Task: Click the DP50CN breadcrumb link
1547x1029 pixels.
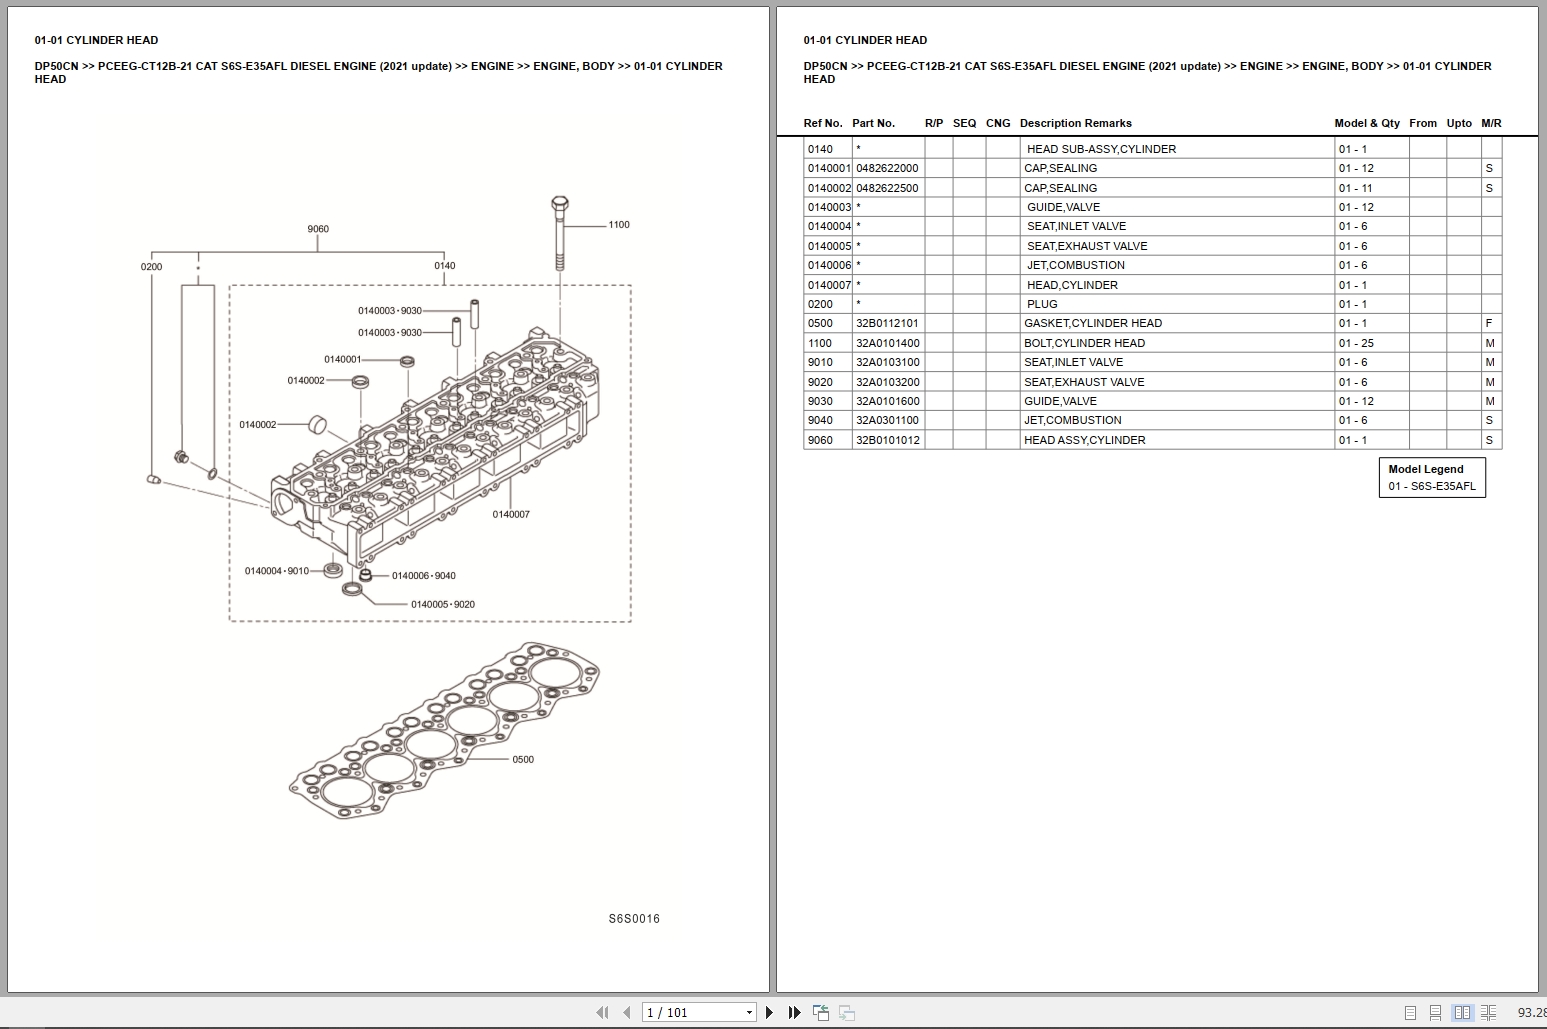Action: [825, 66]
